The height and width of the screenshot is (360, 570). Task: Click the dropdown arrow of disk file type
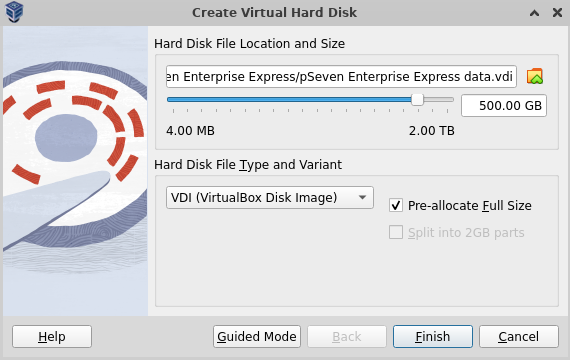[x=362, y=197]
